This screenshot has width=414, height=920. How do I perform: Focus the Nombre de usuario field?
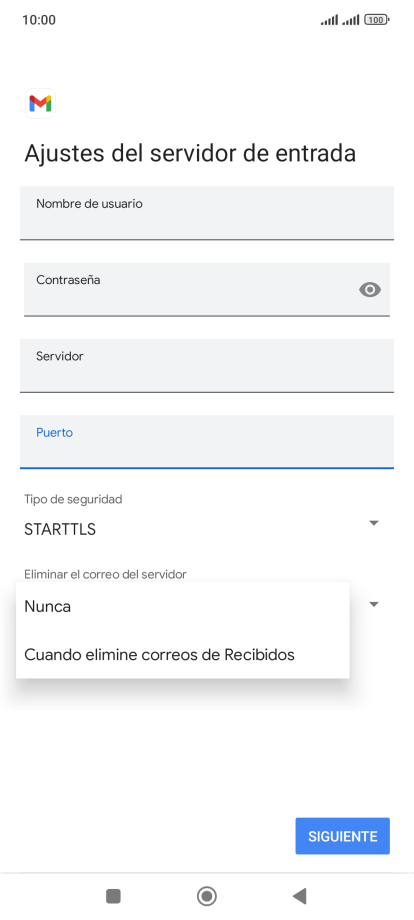coord(206,213)
